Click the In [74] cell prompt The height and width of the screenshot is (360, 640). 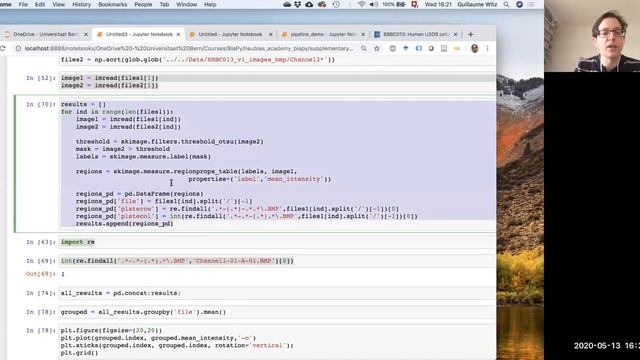(40, 293)
